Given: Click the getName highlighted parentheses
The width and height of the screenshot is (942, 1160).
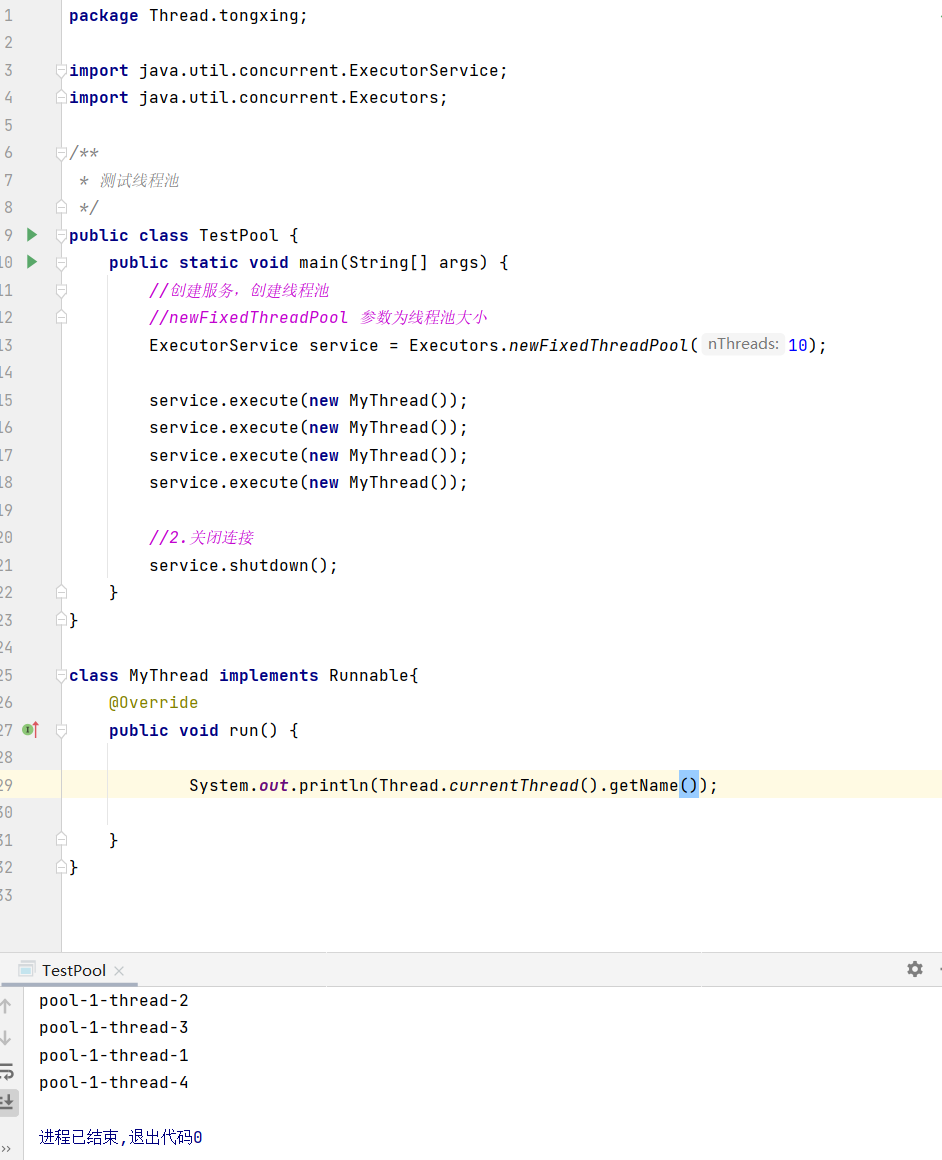Looking at the screenshot, I should pos(689,785).
